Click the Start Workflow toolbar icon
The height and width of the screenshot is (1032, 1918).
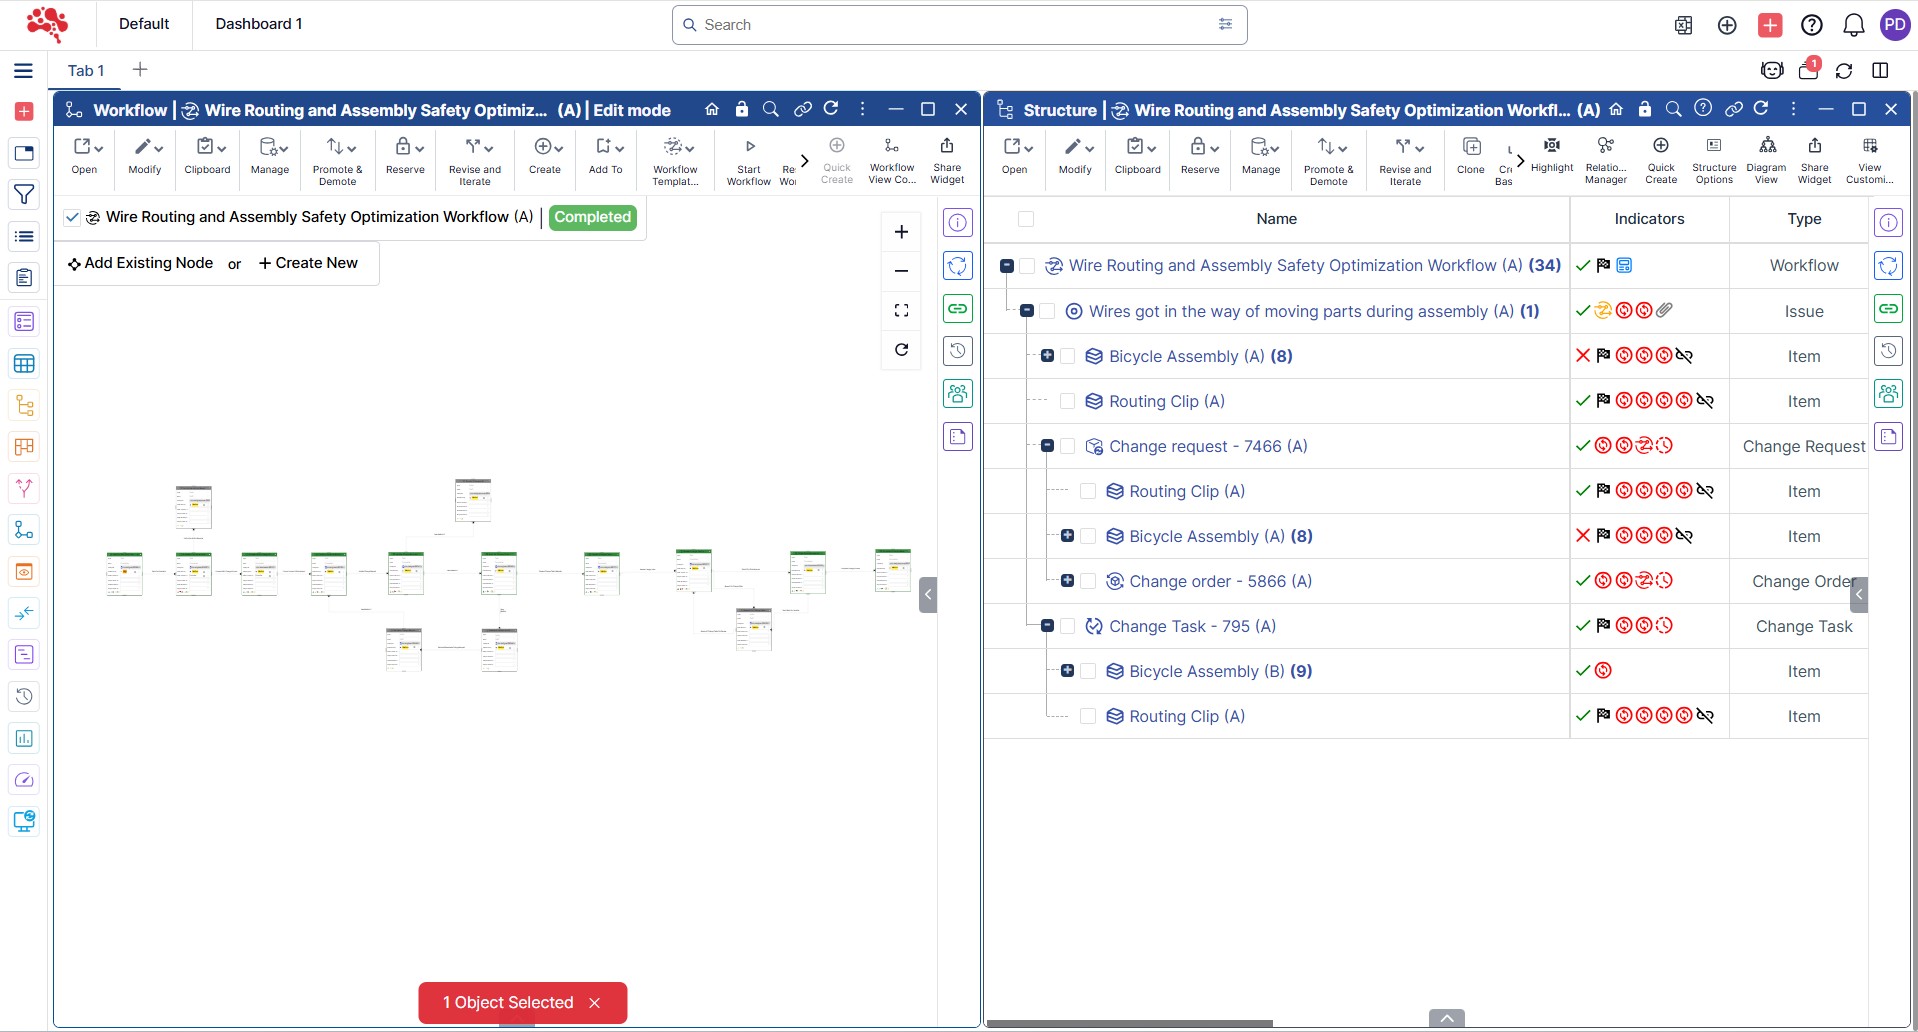click(749, 160)
